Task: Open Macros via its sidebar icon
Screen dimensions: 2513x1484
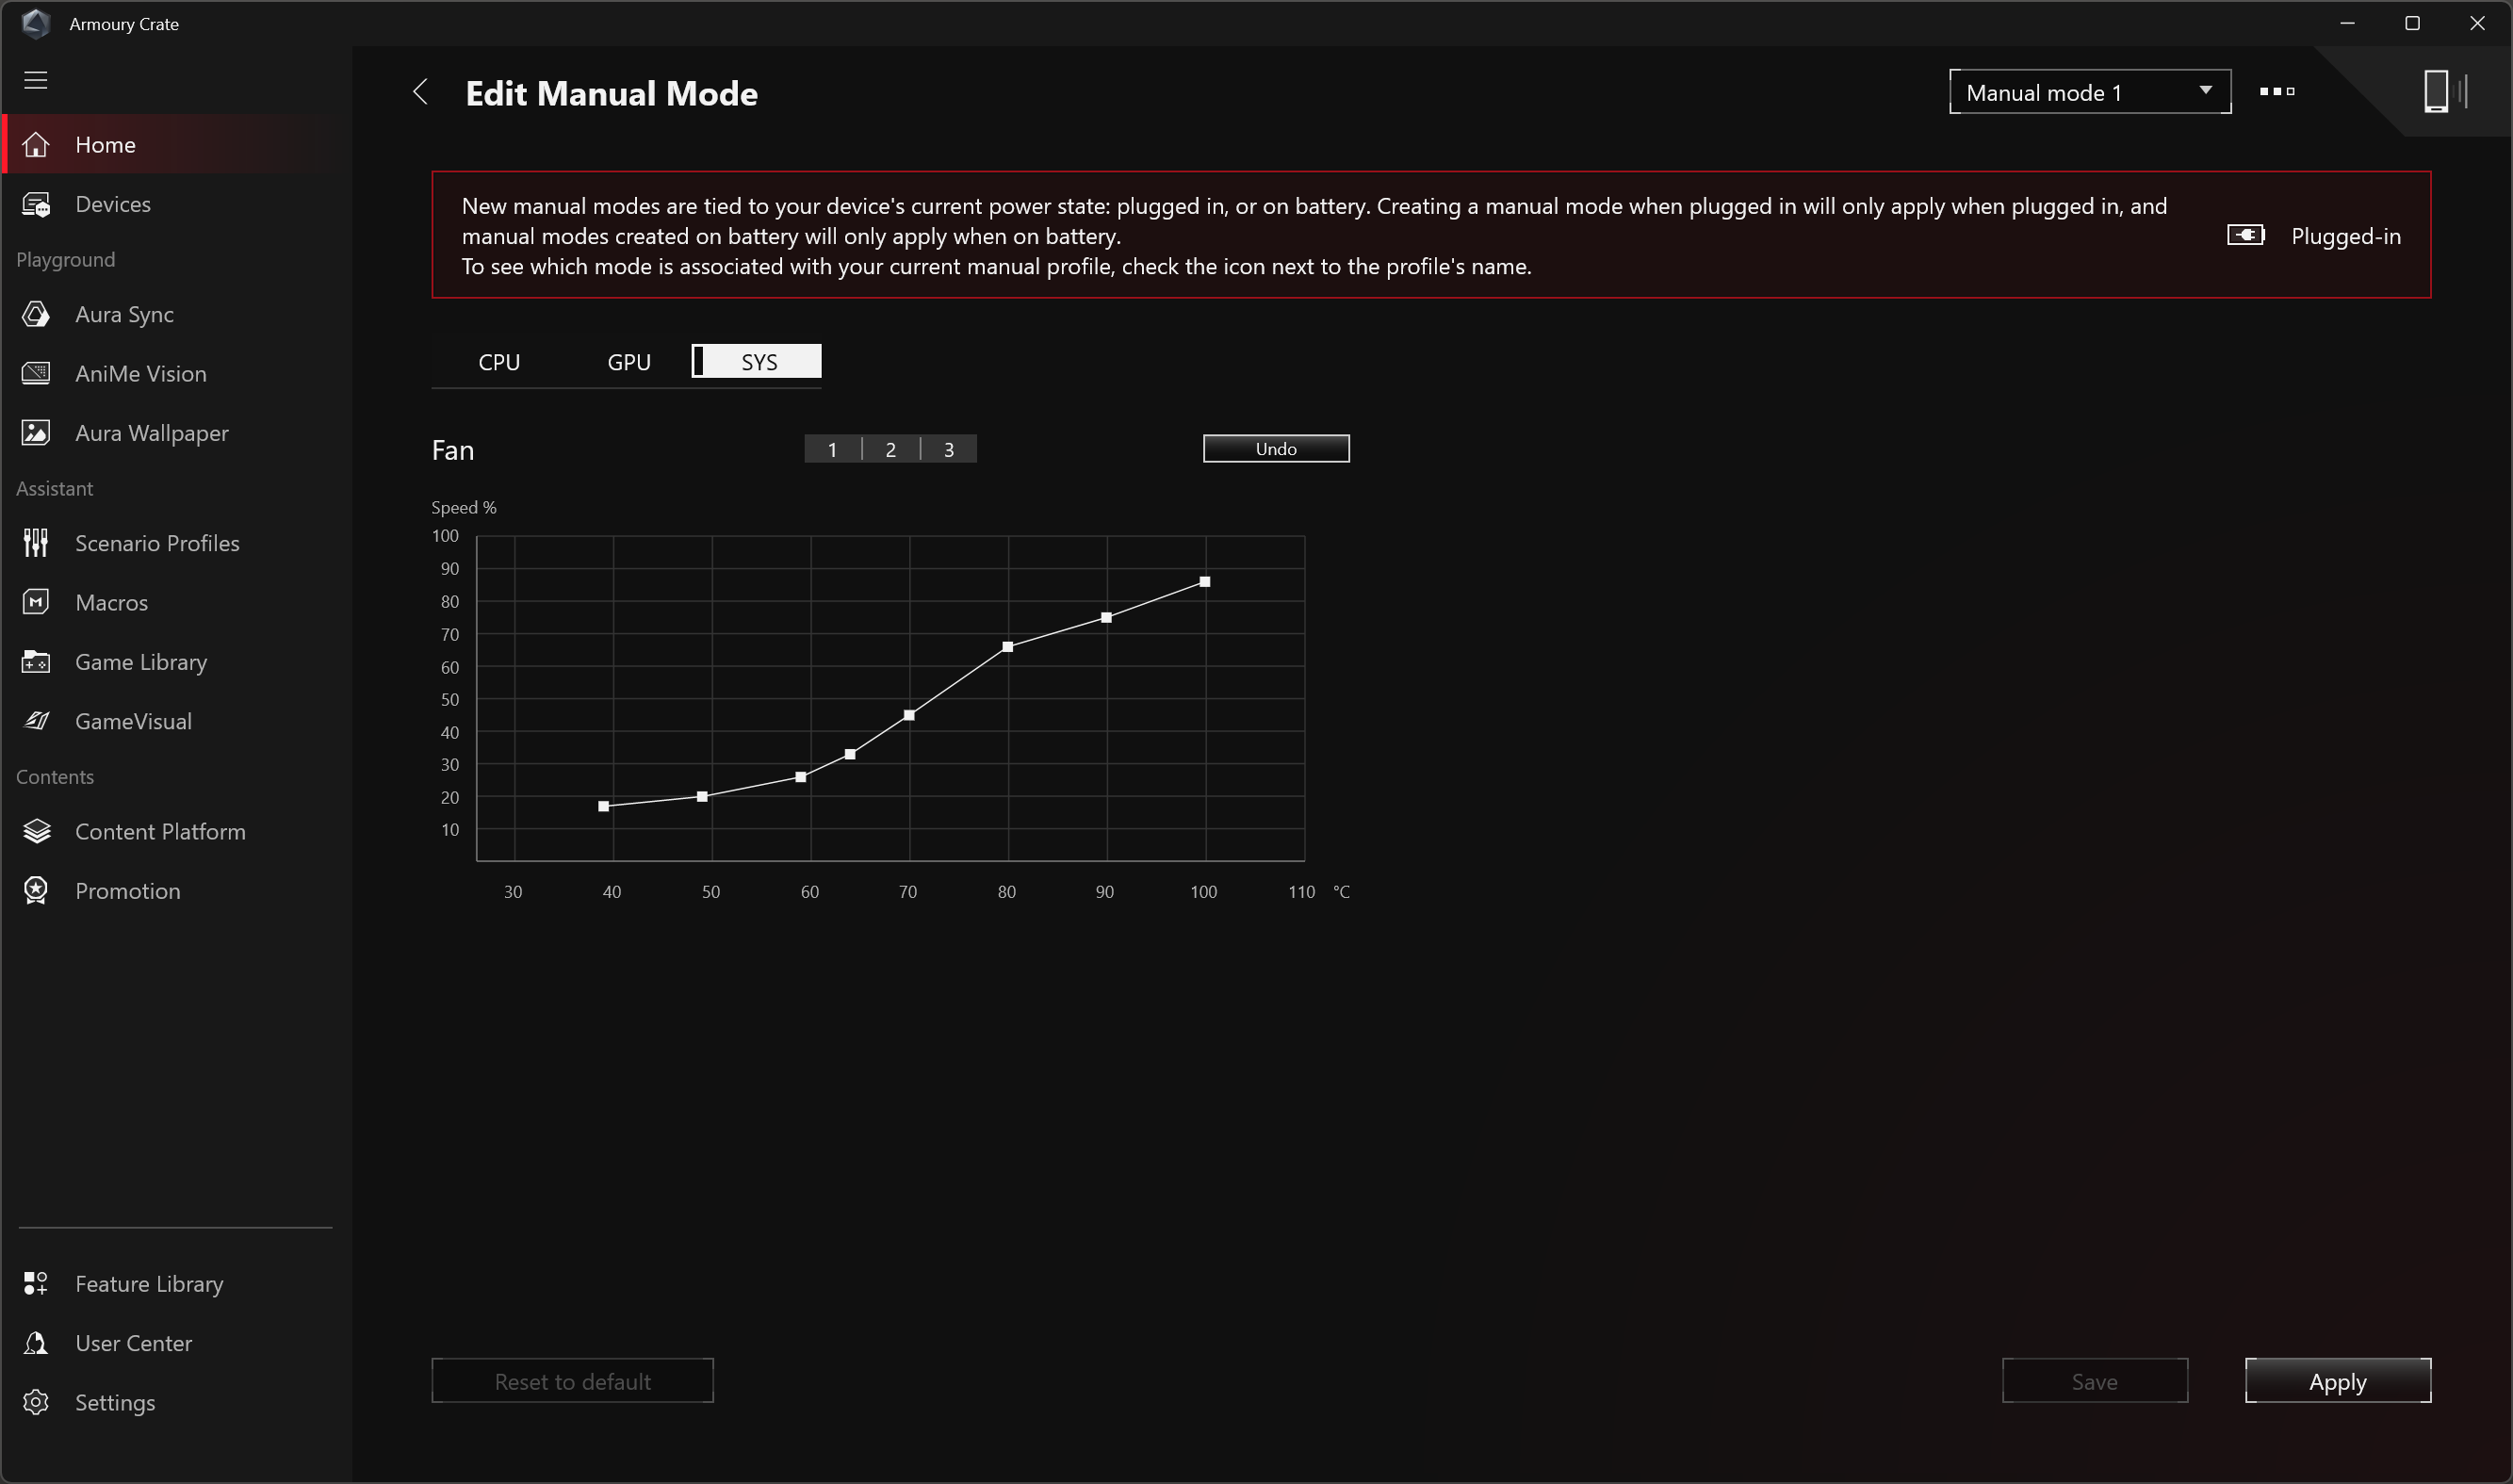Action: pyautogui.click(x=36, y=602)
